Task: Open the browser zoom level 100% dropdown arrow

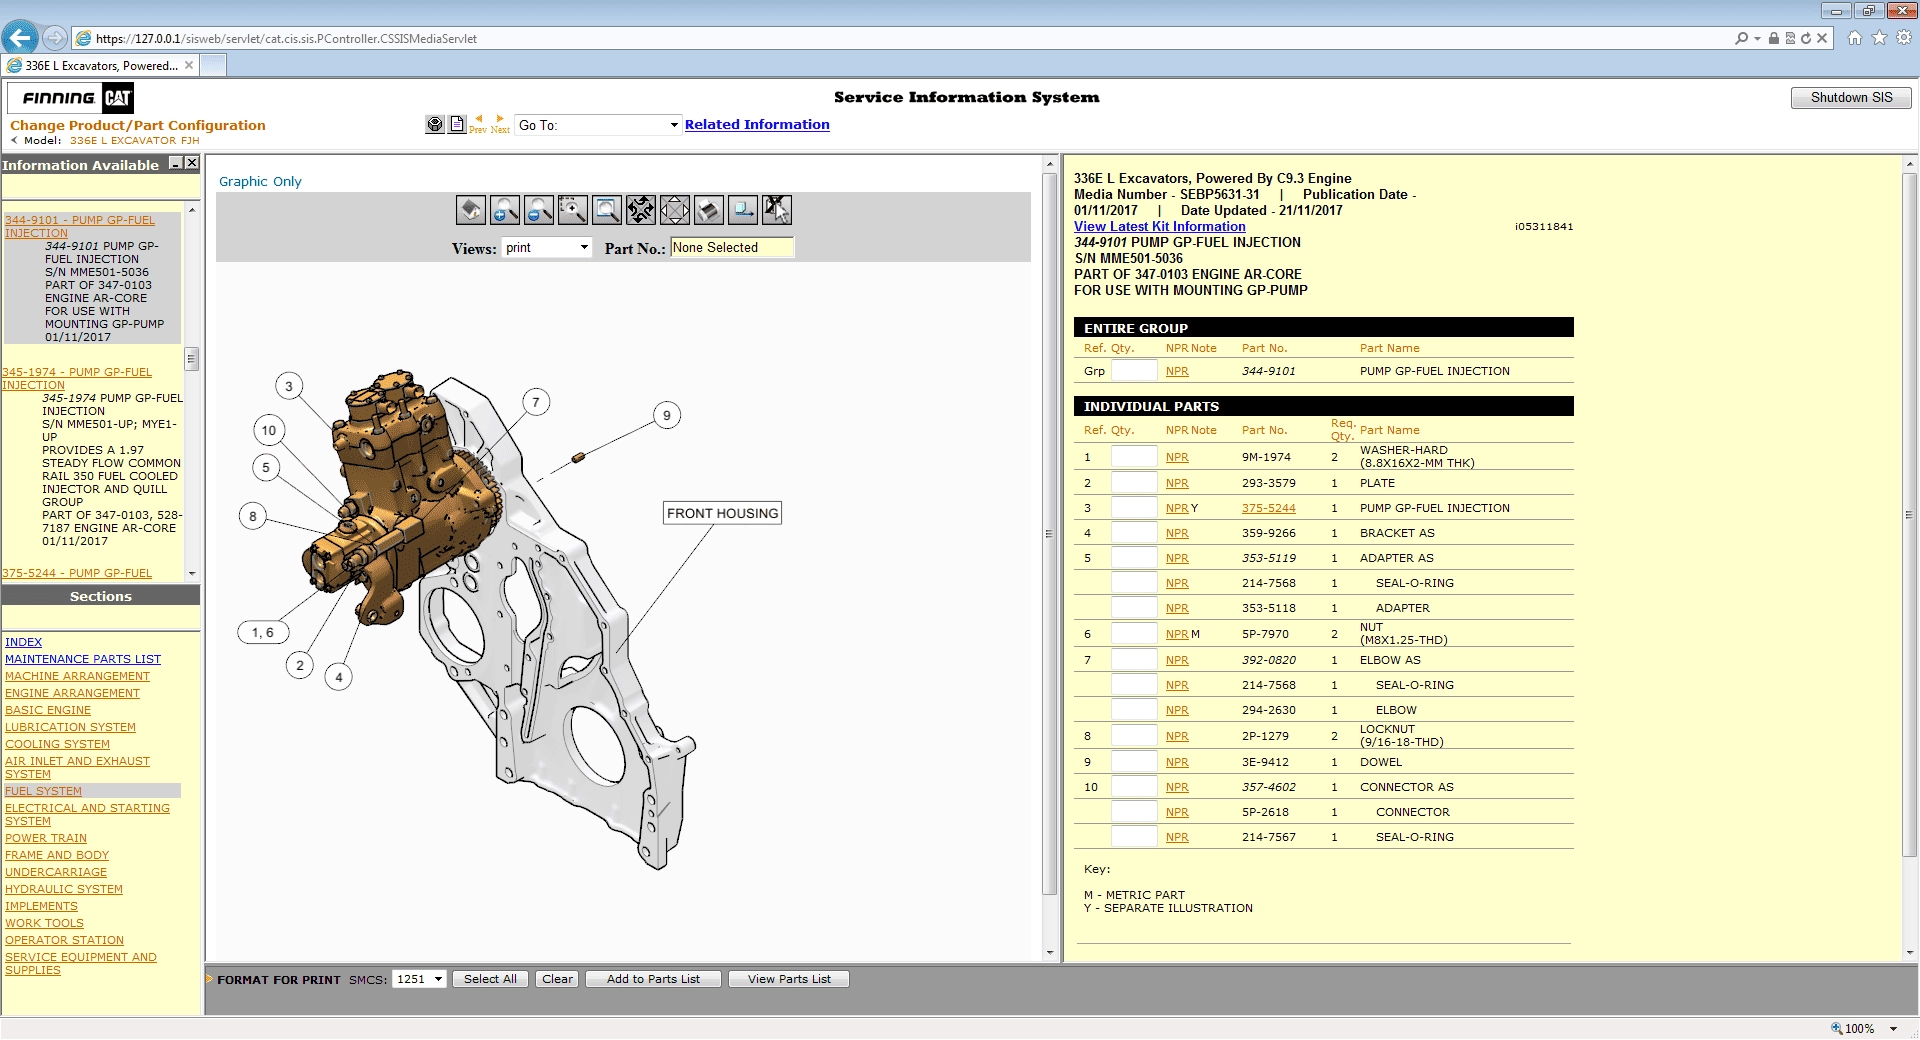Action: point(1893,1028)
